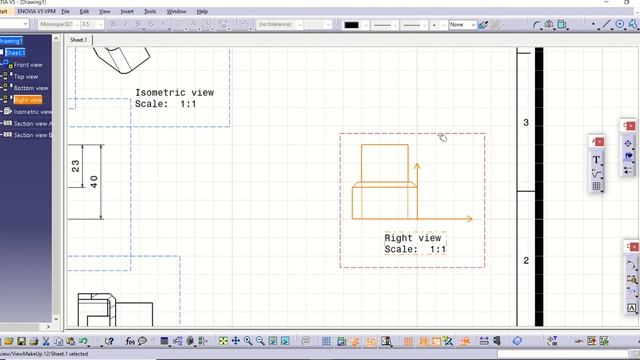
Task: Toggle Bold text formatting
Action: [x=113, y=24]
